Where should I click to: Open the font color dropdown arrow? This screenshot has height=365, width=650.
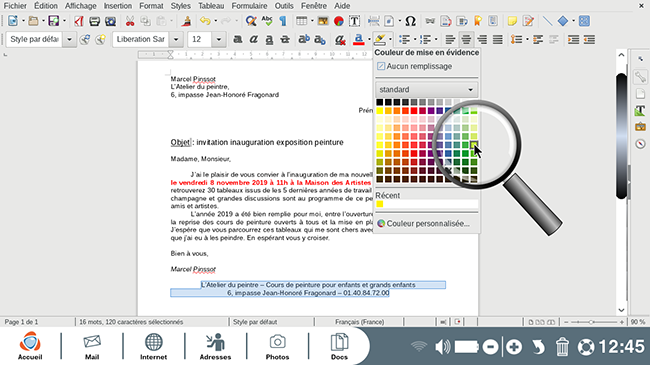coord(369,39)
